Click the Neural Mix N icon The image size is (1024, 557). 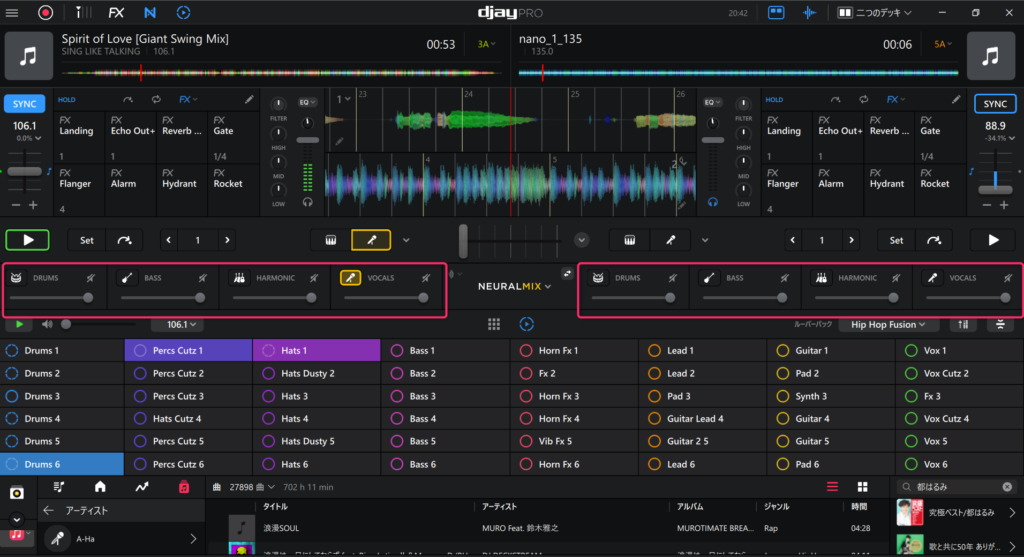point(149,13)
